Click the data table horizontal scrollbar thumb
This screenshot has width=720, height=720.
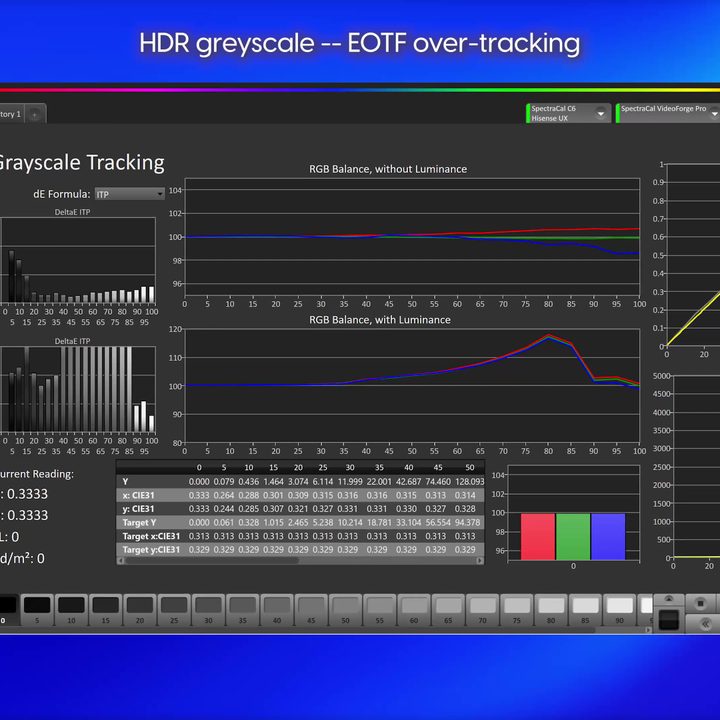[x=212, y=560]
